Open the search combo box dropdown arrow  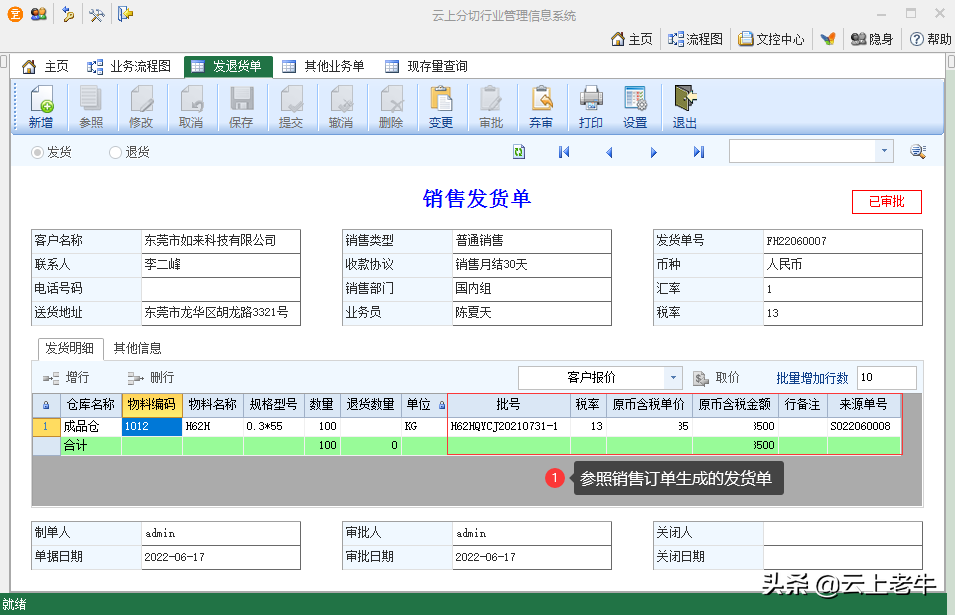click(x=883, y=151)
